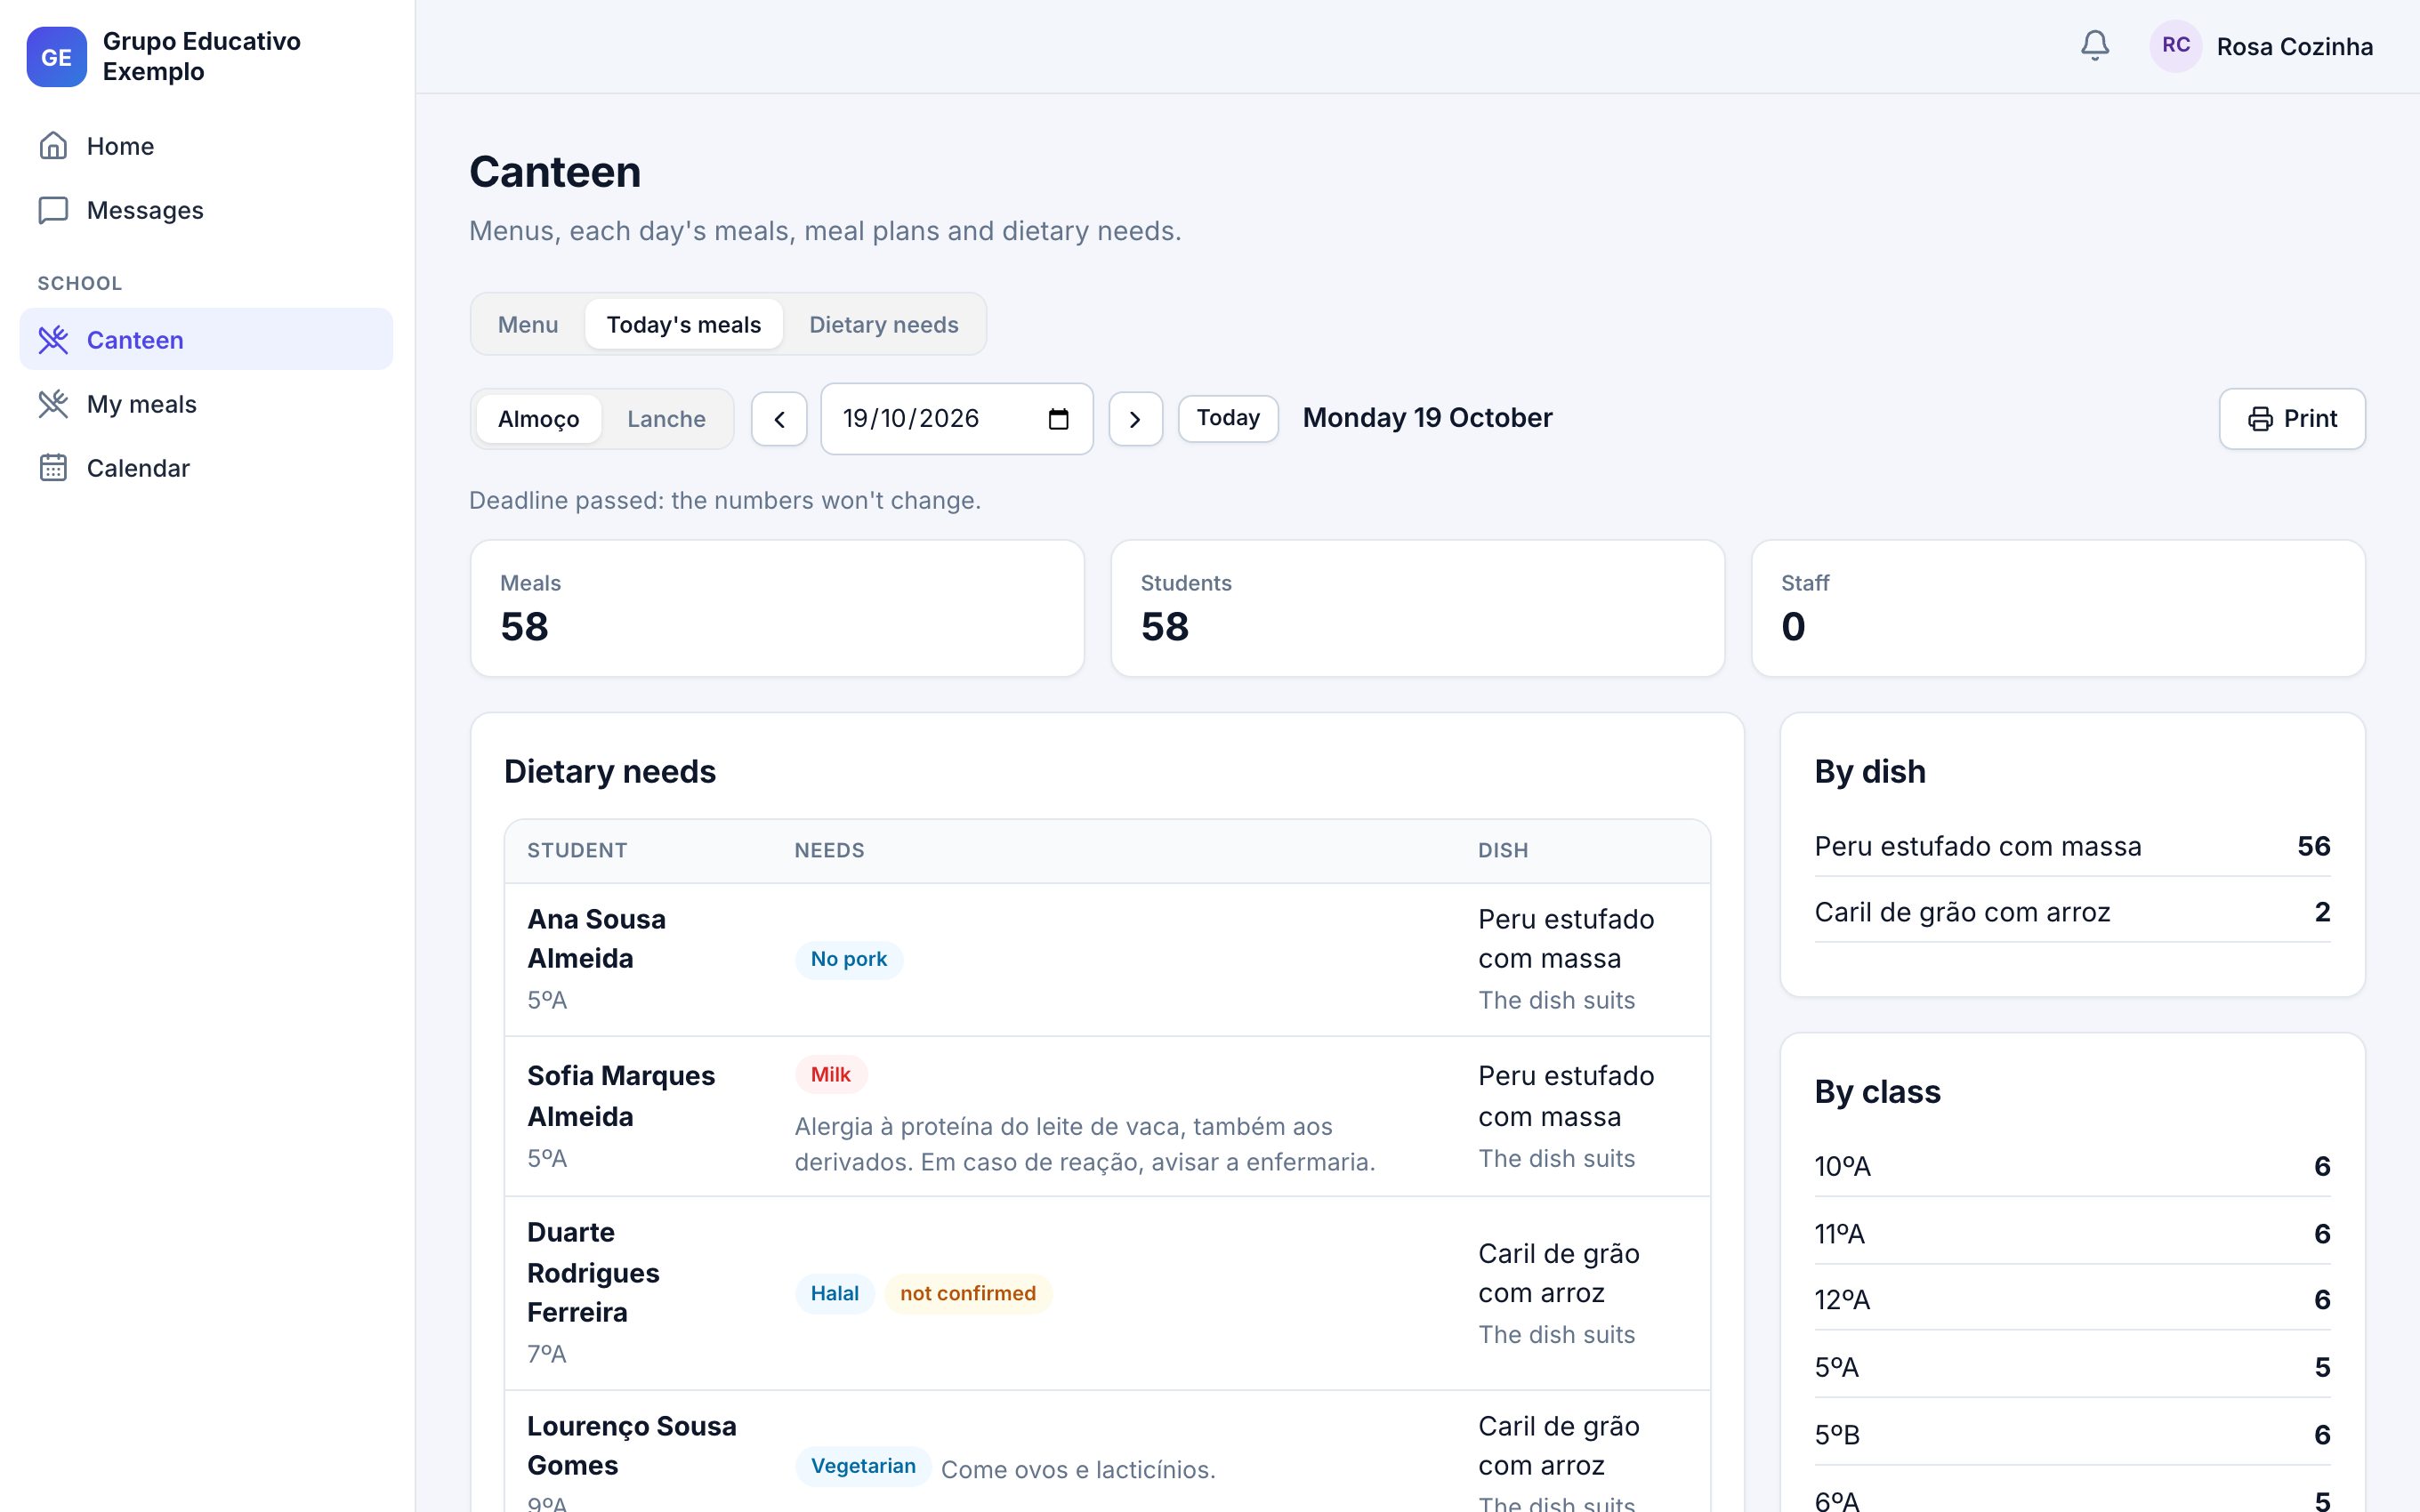Viewport: 2420px width, 1512px height.
Task: Click the date input field 19/10/2026
Action: [957, 419]
